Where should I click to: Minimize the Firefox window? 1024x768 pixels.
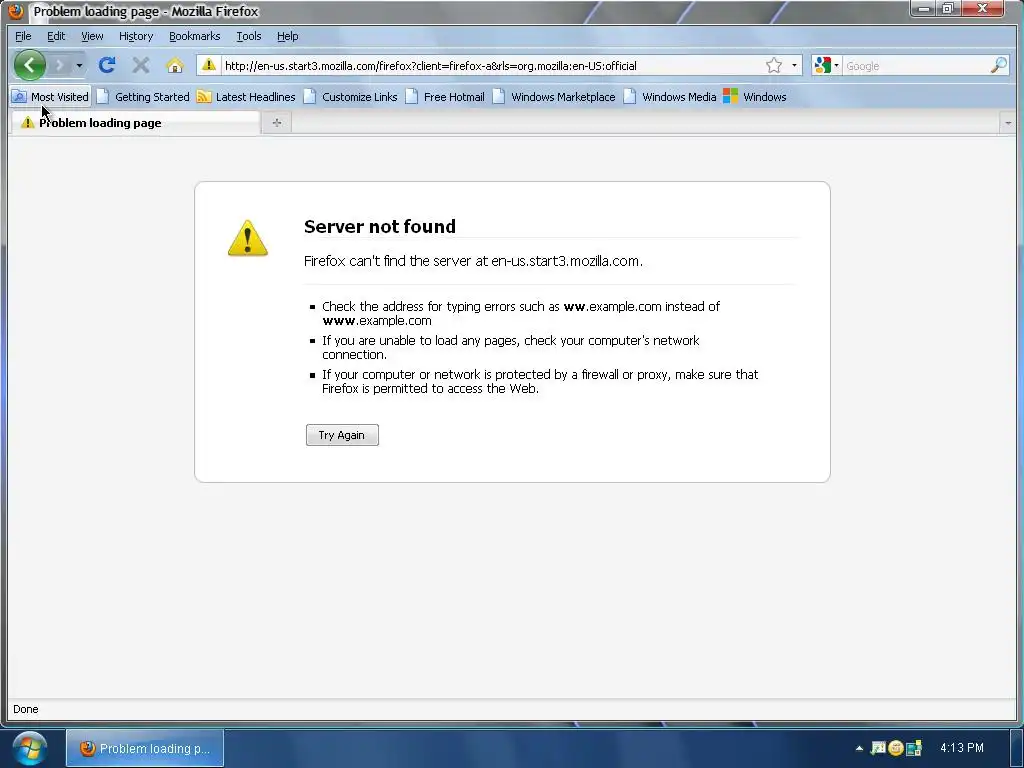[x=924, y=8]
